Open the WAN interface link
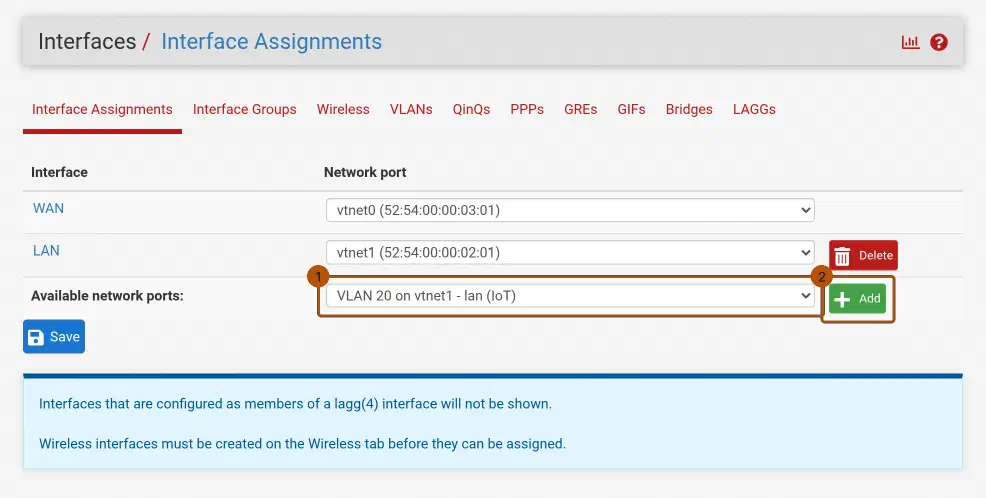Viewport: 986px width, 498px height. click(48, 208)
